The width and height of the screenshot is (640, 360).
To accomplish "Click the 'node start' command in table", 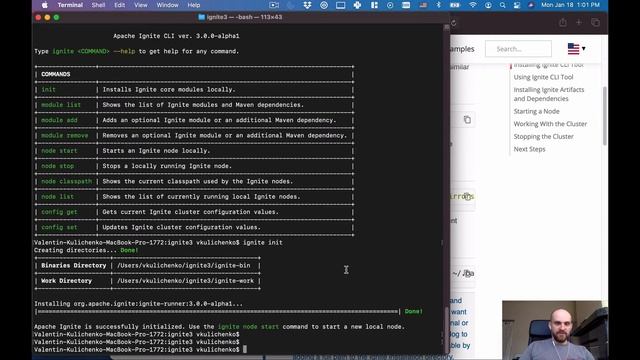I will tap(59, 151).
